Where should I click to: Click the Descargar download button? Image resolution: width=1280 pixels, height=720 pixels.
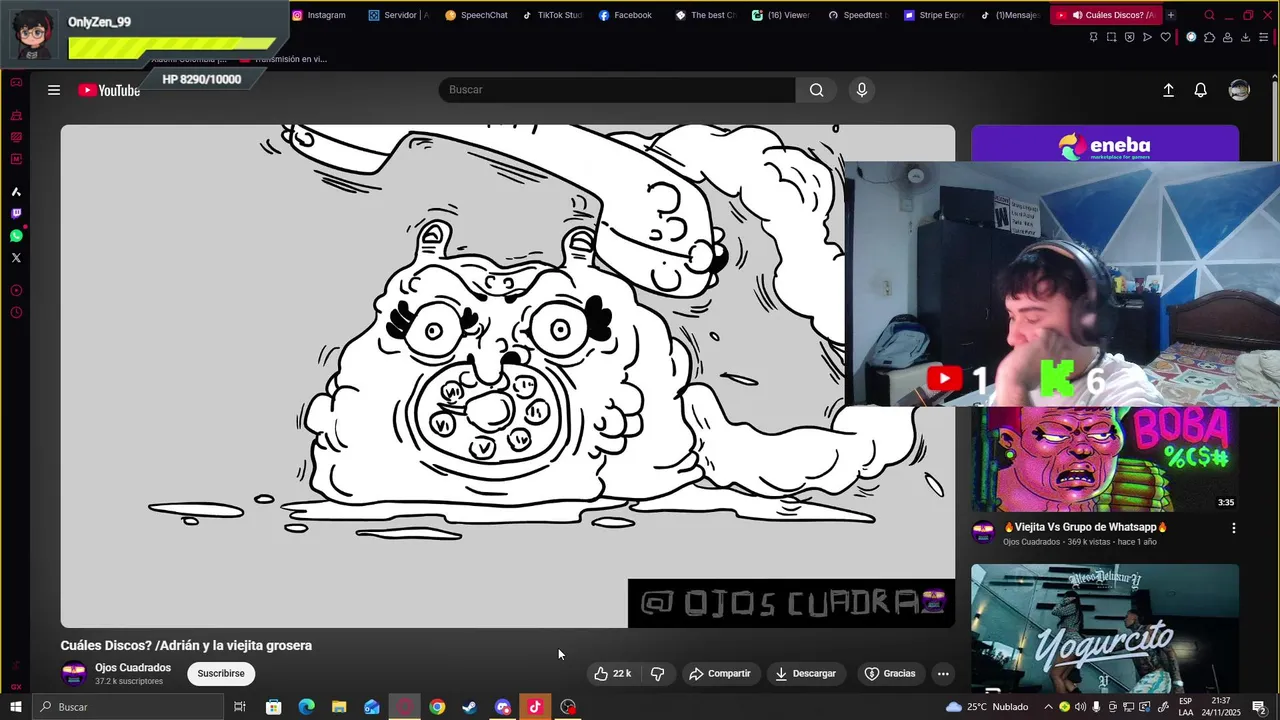tap(805, 673)
